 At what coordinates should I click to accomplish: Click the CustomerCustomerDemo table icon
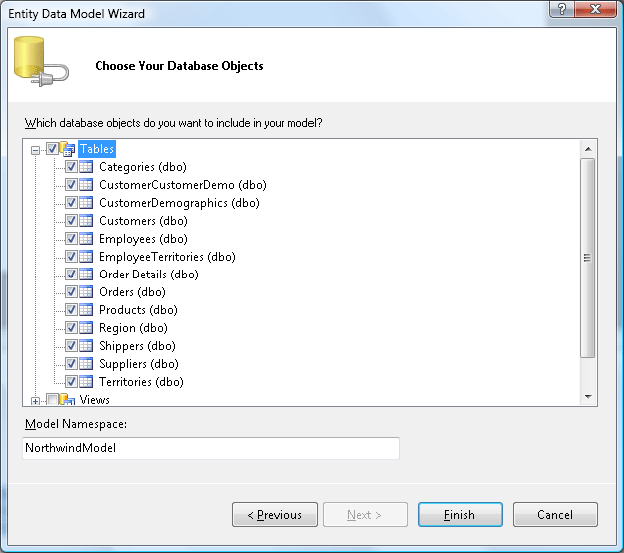86,185
